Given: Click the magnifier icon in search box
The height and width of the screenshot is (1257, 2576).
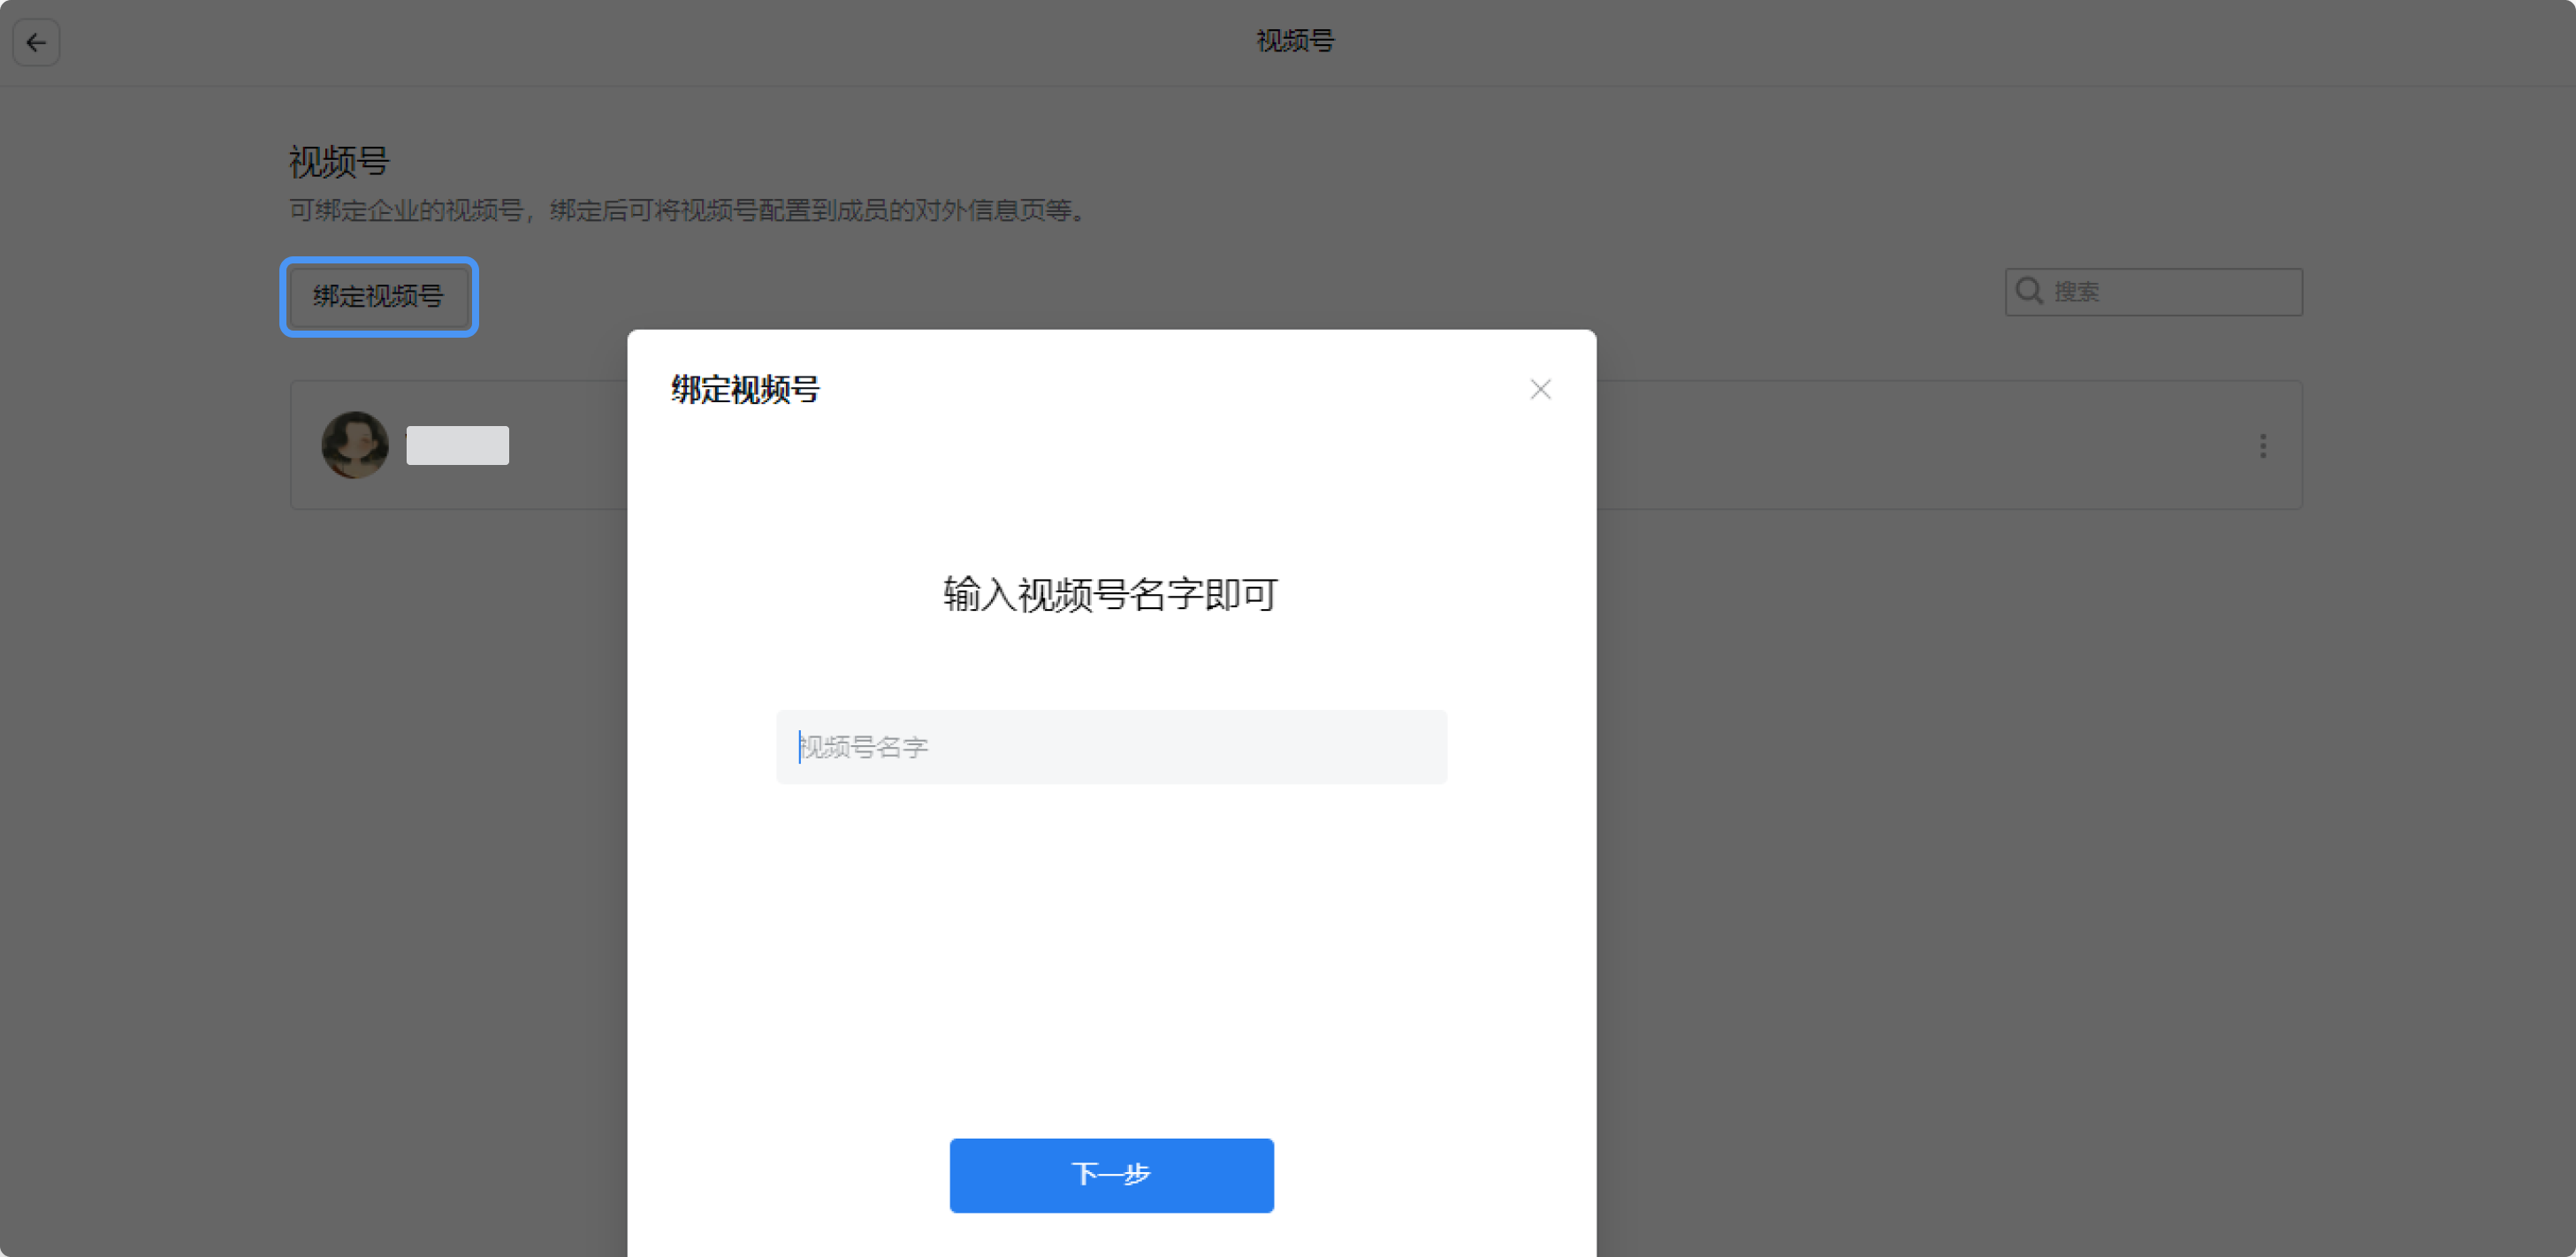Looking at the screenshot, I should click(x=2028, y=291).
